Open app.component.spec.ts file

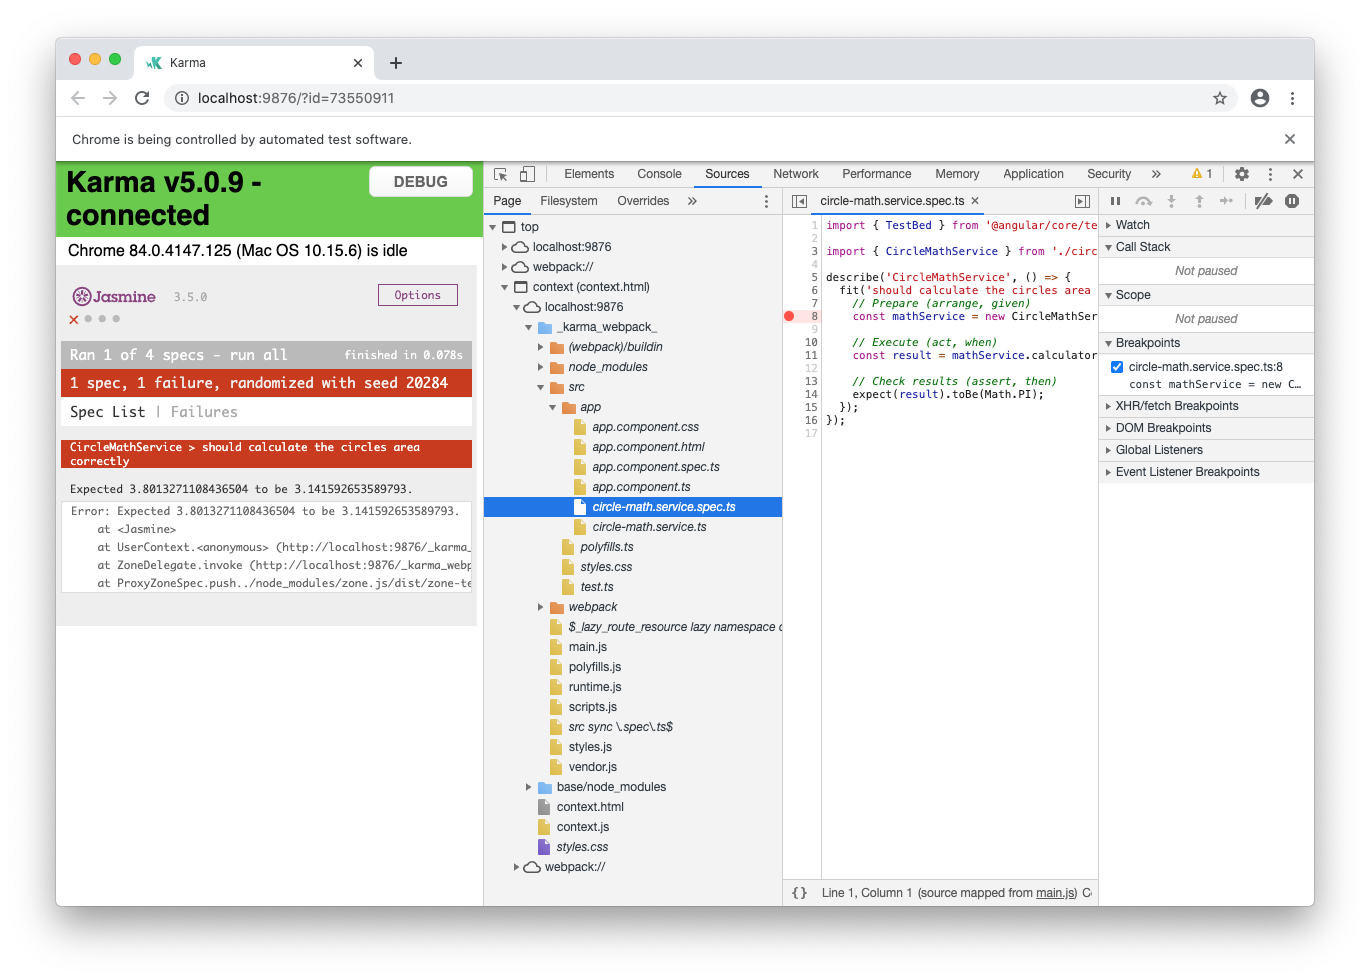point(656,467)
